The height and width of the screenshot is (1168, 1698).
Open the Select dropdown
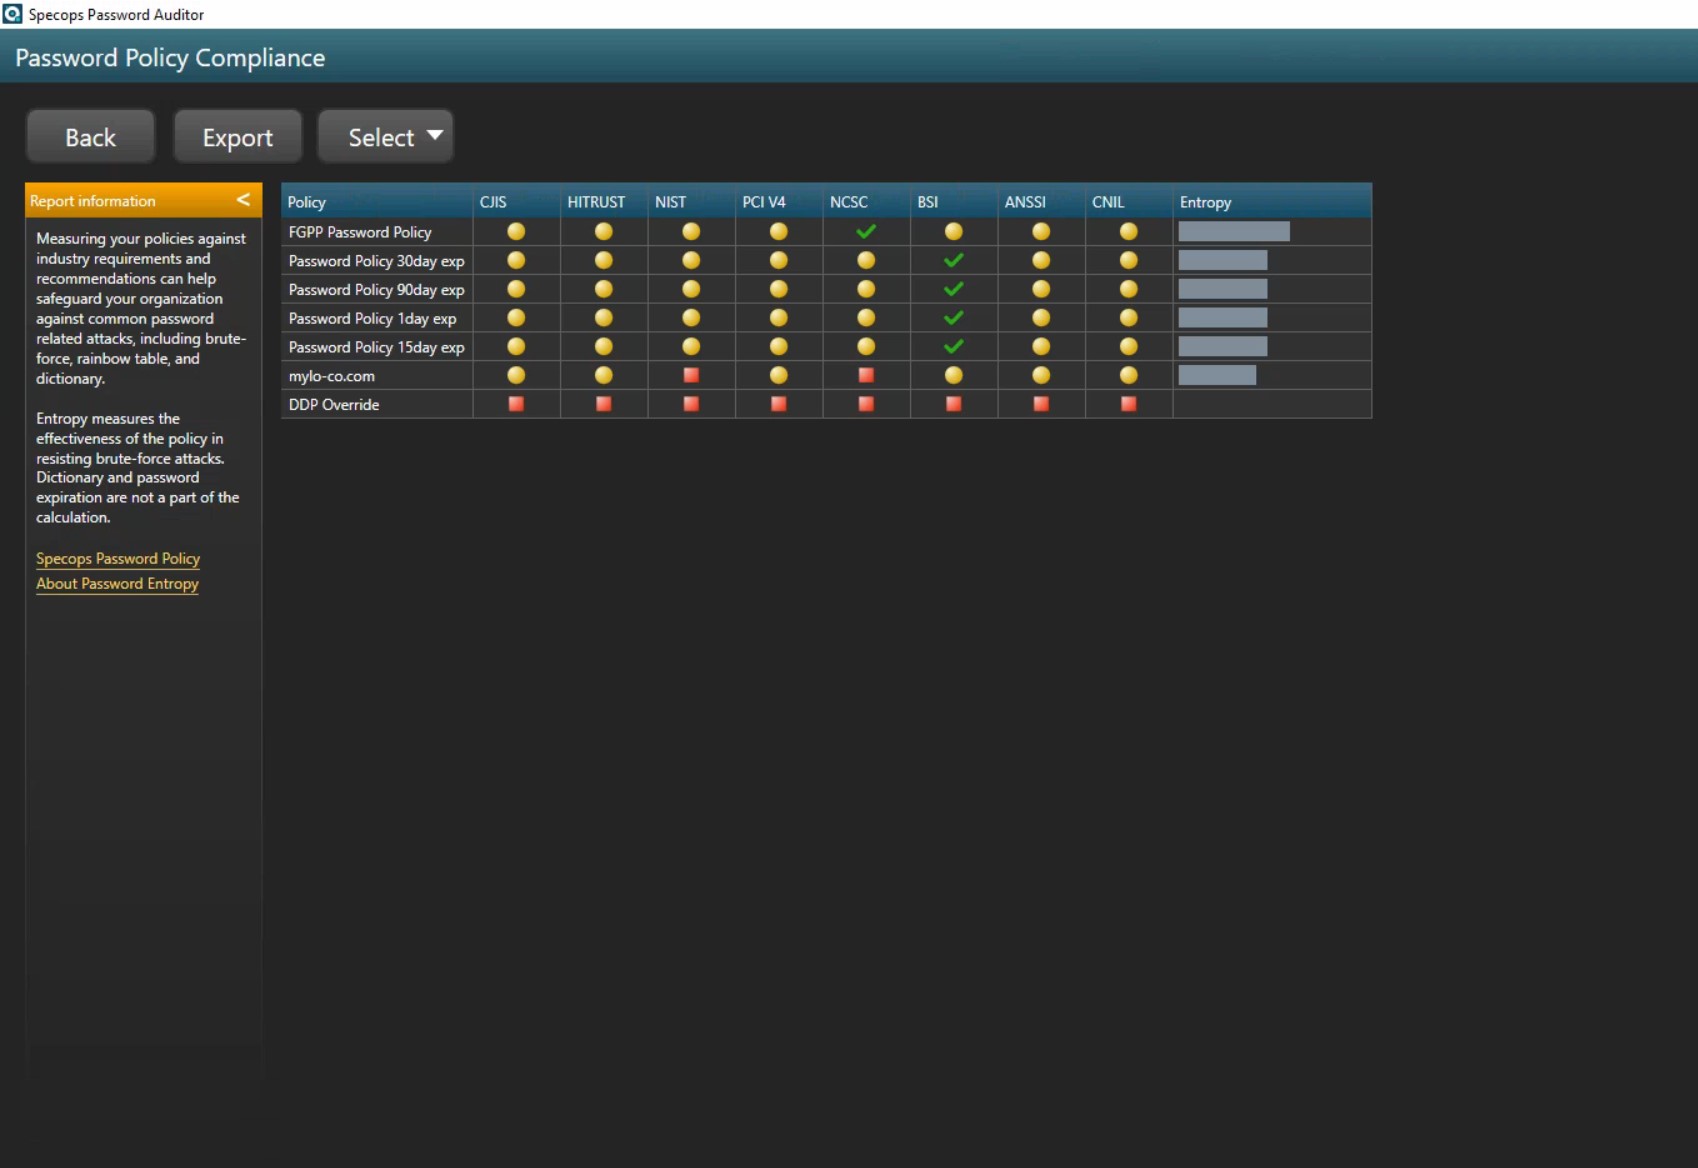(x=385, y=137)
